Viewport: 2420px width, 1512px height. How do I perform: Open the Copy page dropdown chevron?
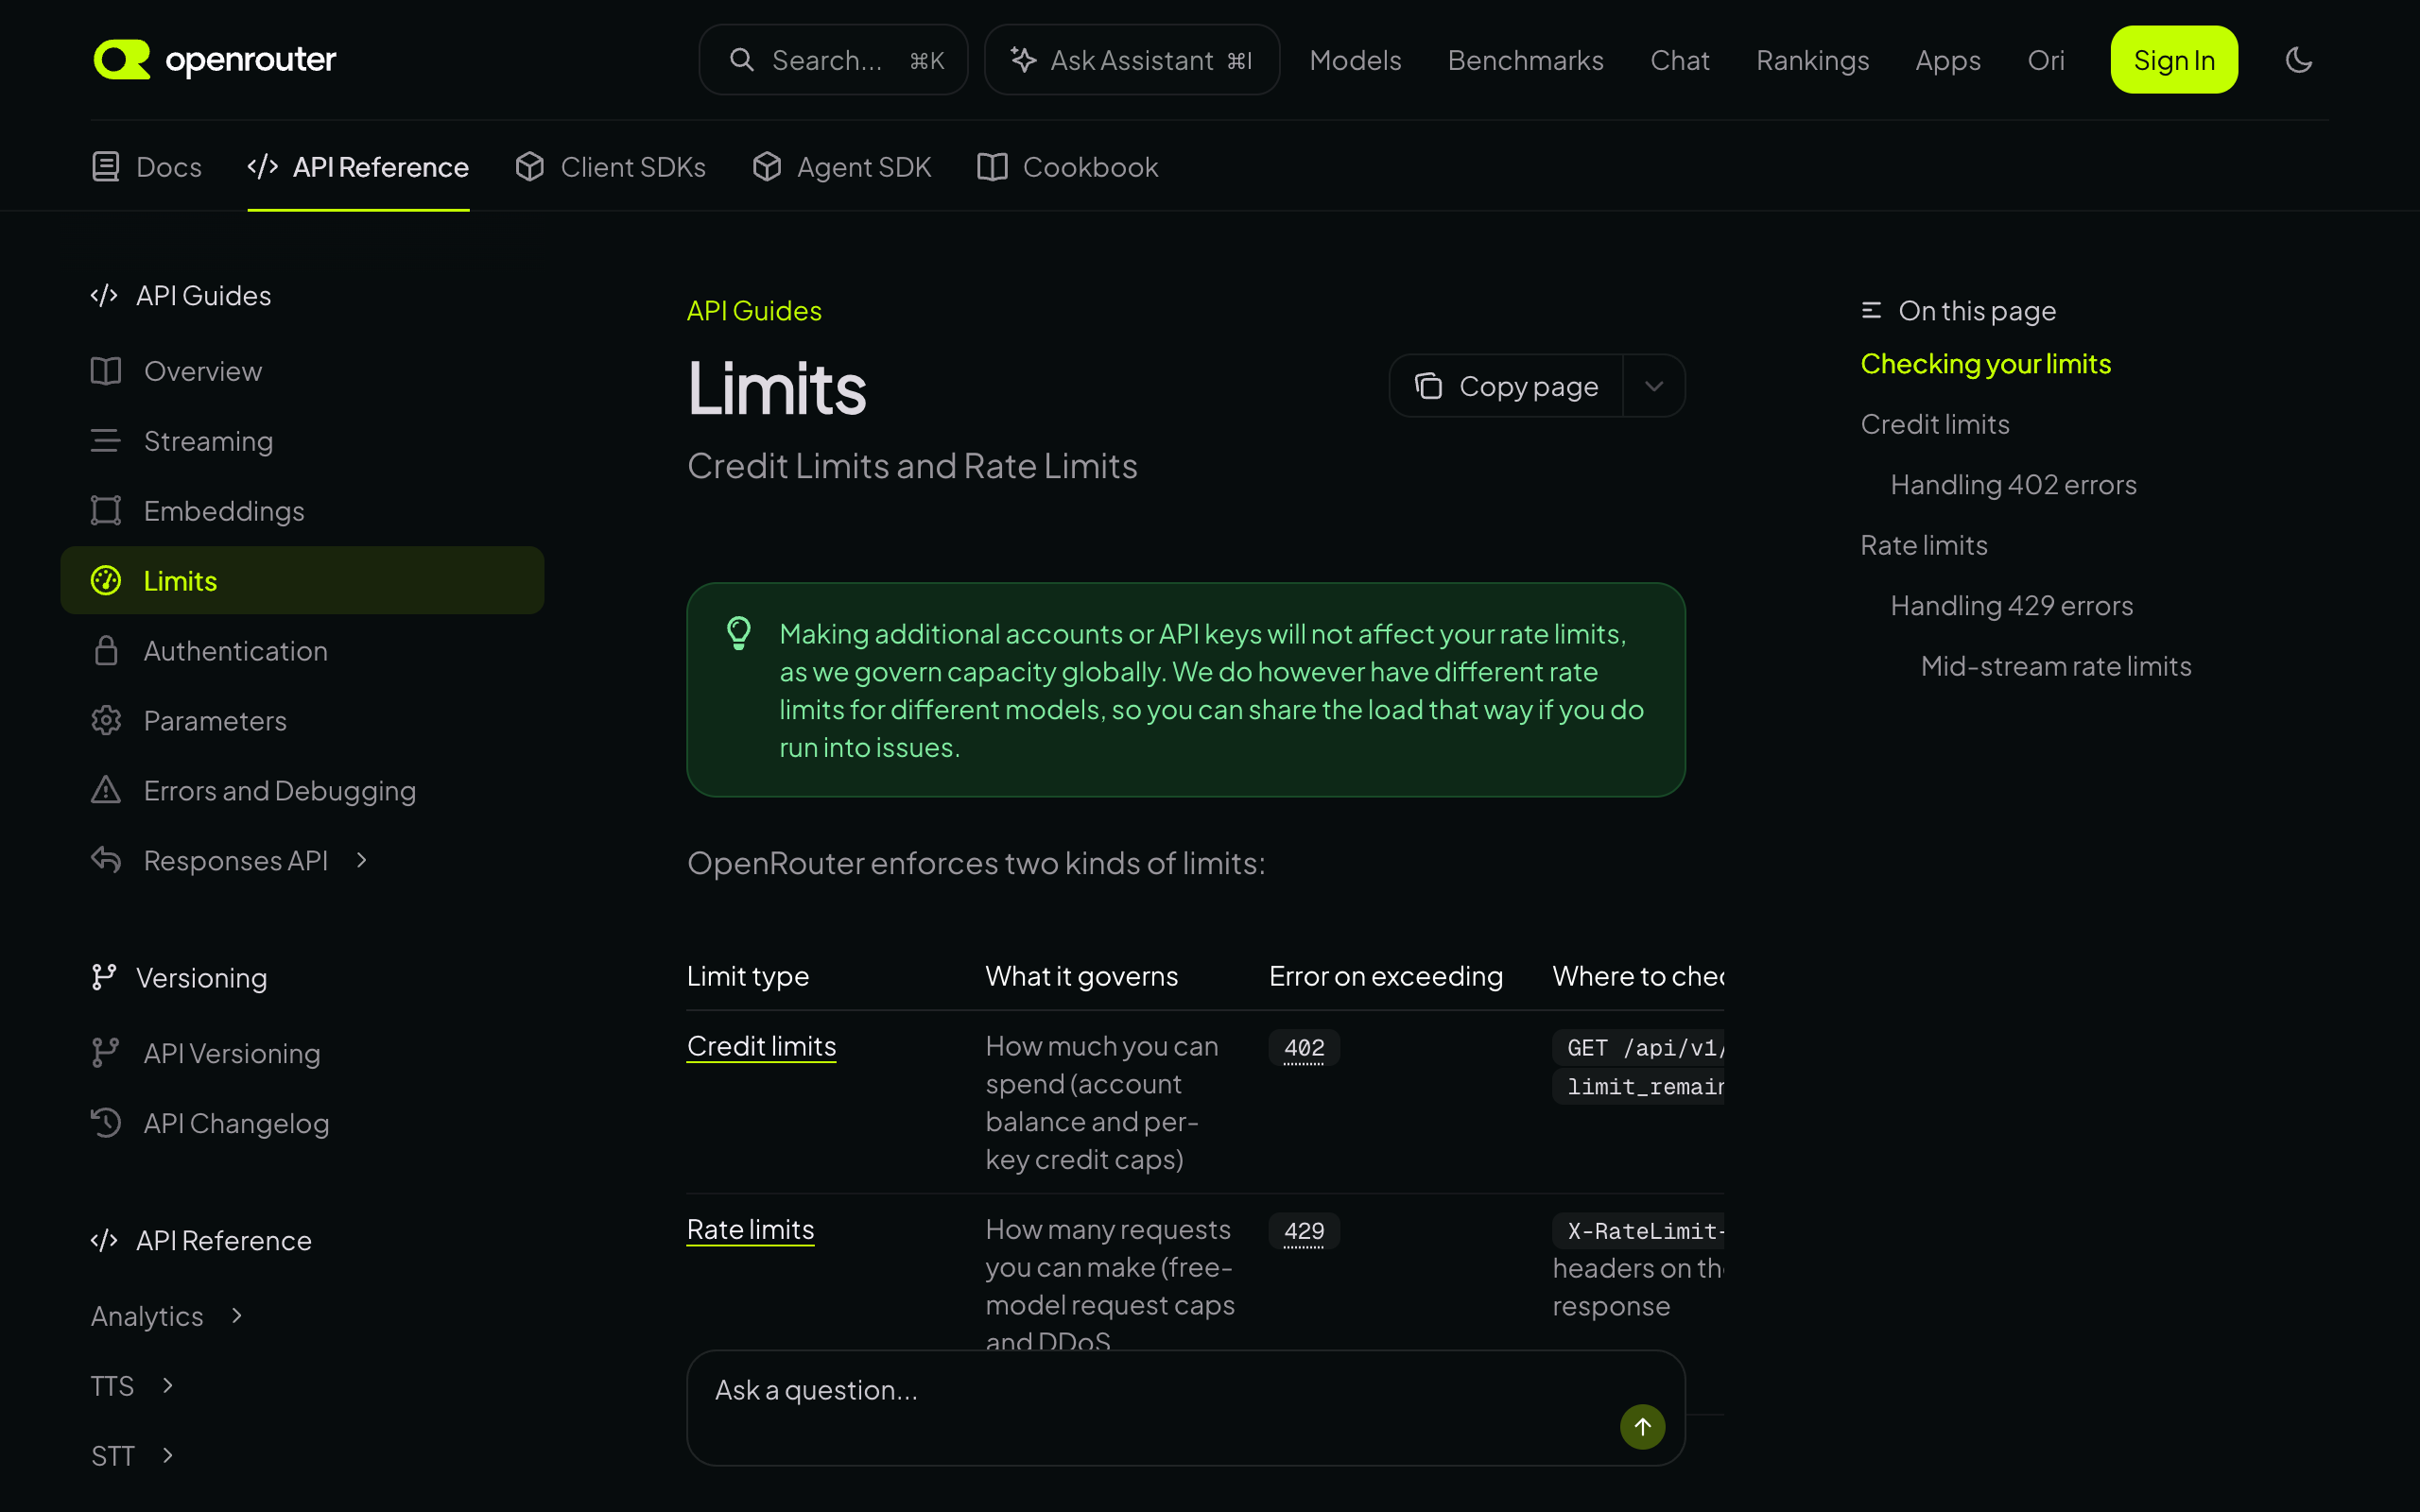pos(1654,386)
